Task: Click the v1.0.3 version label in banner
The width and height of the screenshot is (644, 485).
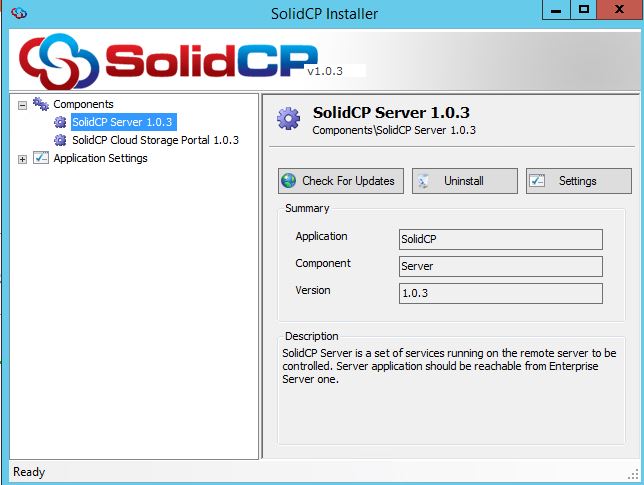Action: pyautogui.click(x=325, y=71)
